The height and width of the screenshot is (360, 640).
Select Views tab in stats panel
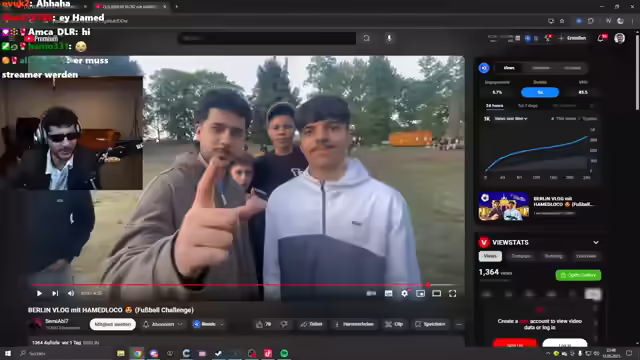[x=509, y=68]
